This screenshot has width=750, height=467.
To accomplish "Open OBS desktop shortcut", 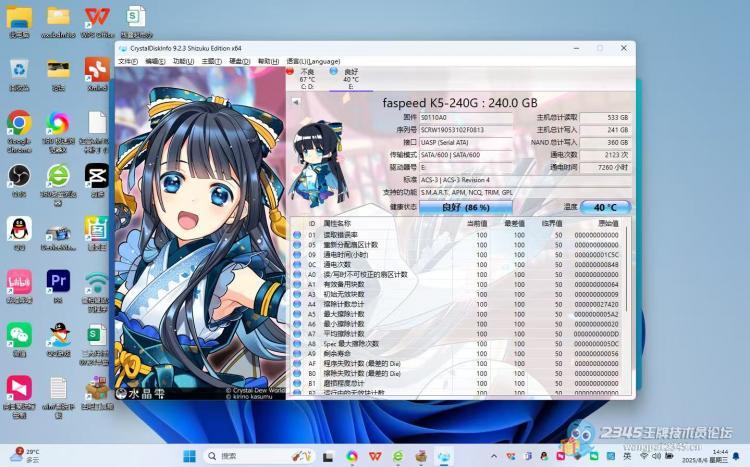I will click(19, 181).
